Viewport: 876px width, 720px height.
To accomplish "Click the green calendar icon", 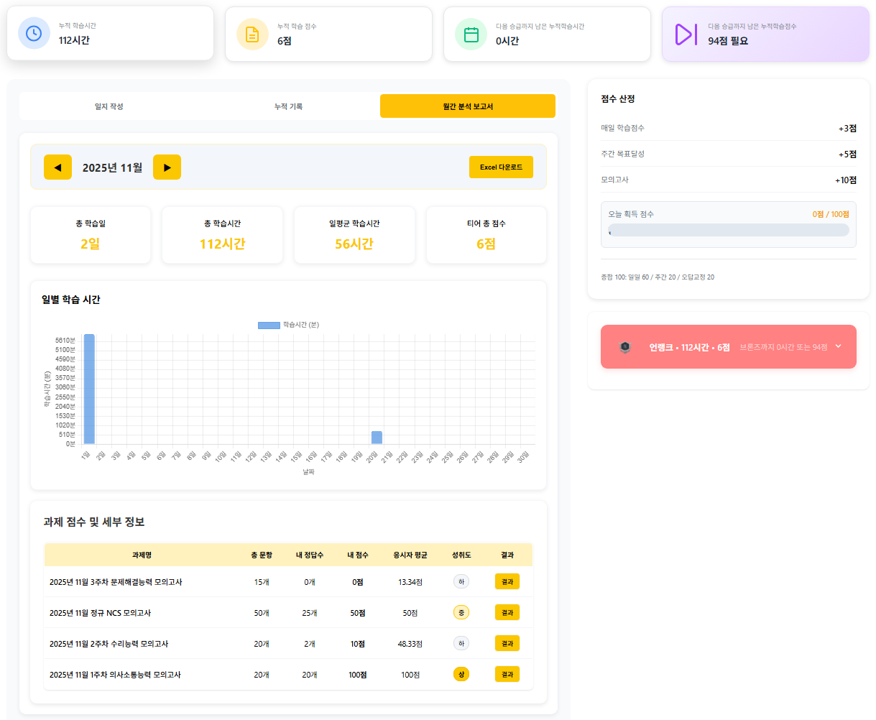I will coord(471,33).
